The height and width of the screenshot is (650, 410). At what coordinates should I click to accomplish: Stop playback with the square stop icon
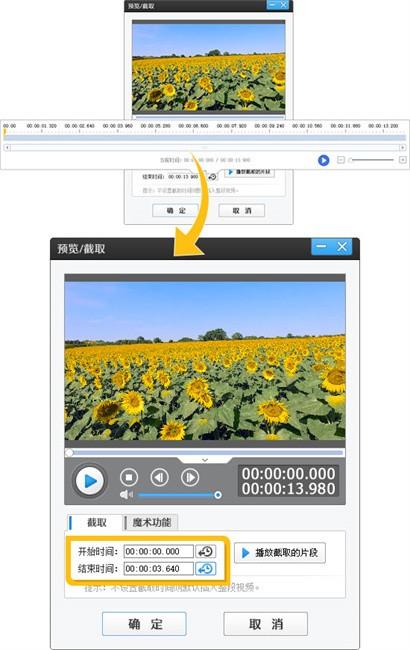click(x=129, y=477)
